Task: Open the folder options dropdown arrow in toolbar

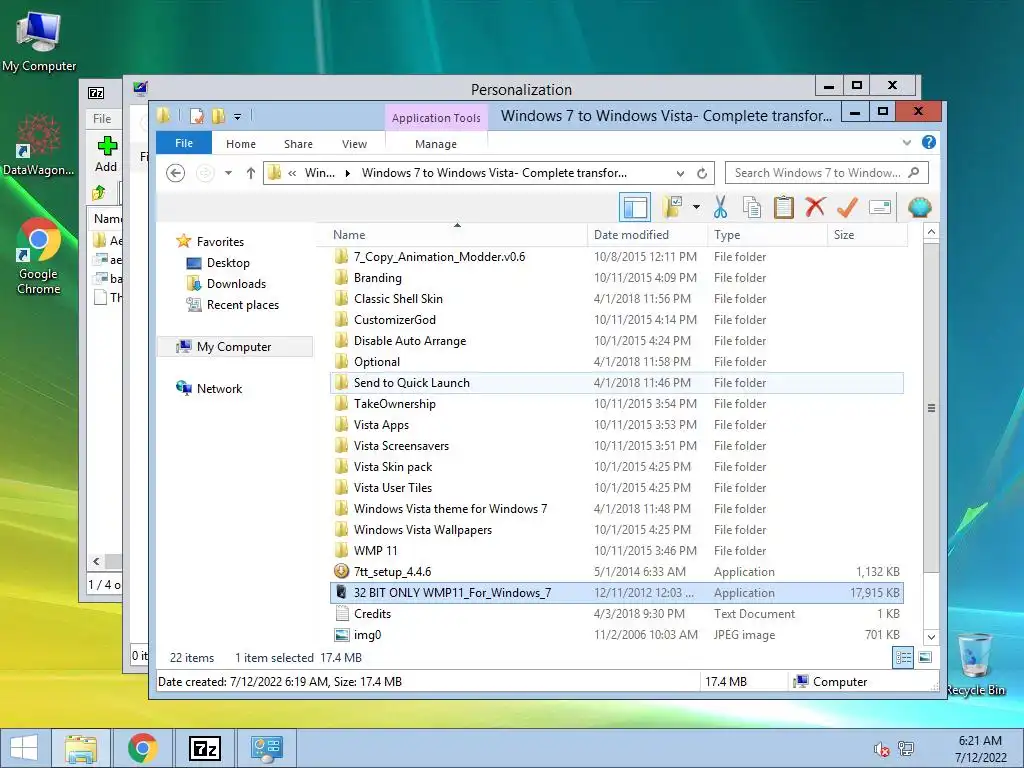Action: 696,208
